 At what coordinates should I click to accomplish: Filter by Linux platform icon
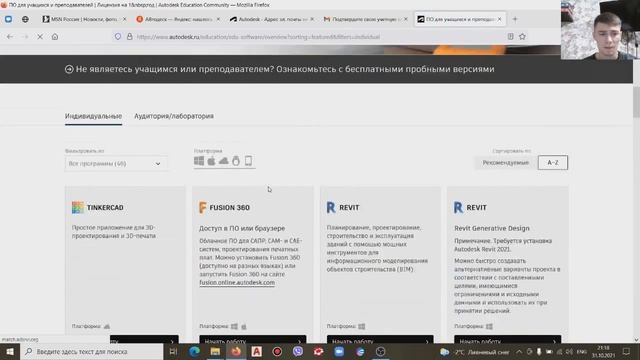tap(236, 161)
